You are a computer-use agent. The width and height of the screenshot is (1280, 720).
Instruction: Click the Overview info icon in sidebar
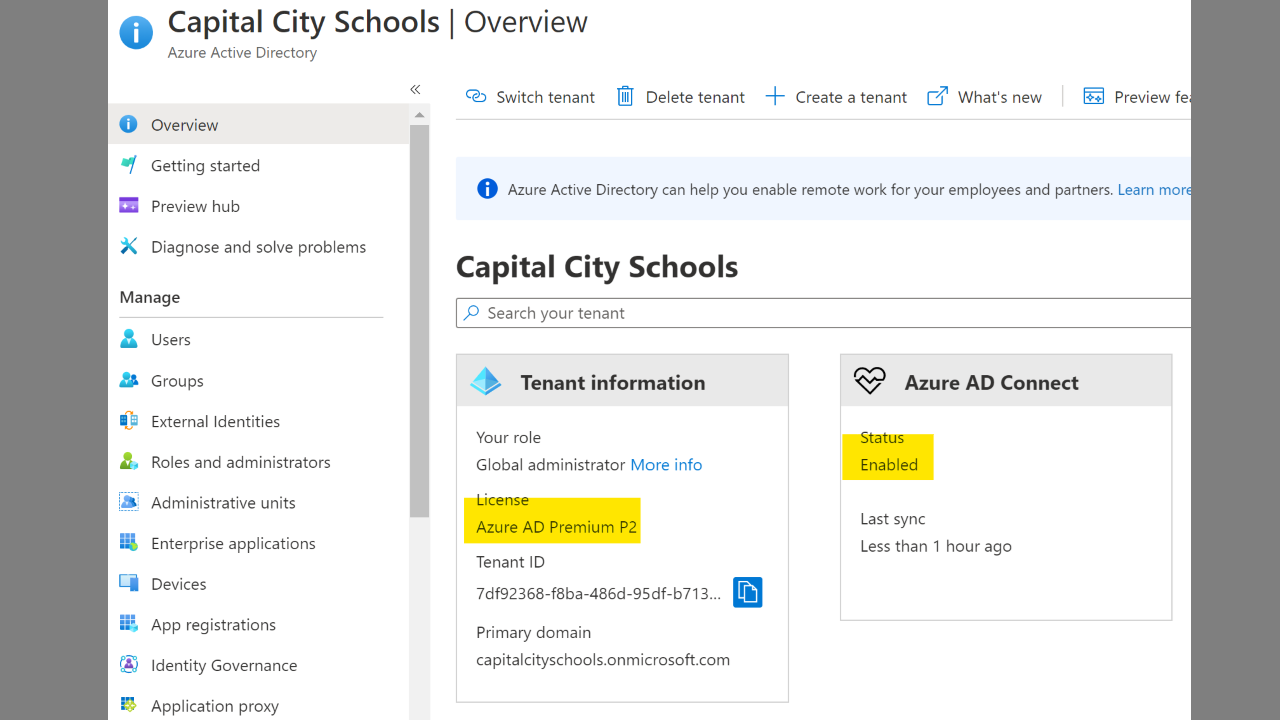point(128,124)
